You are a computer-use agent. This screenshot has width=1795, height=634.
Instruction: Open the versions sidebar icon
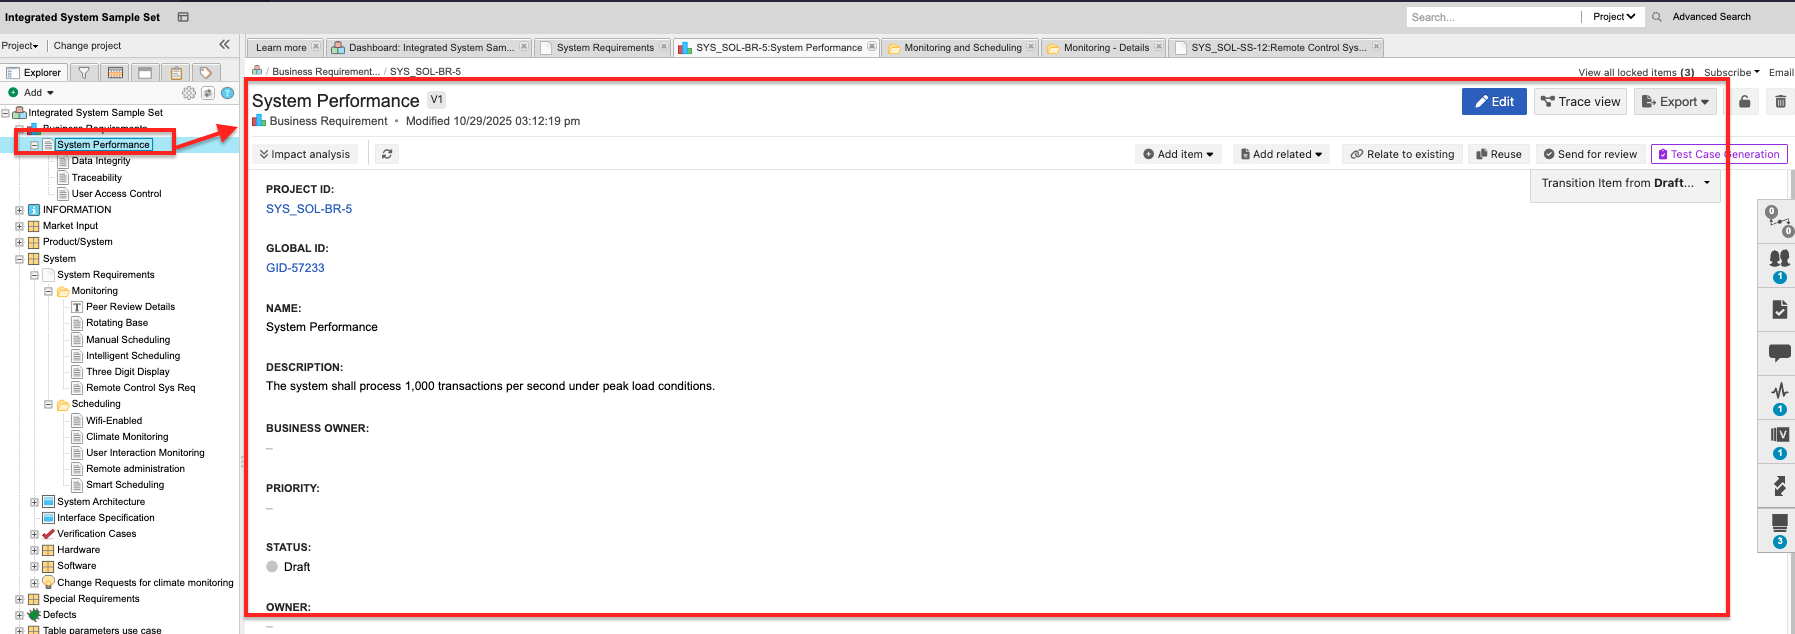point(1778,440)
